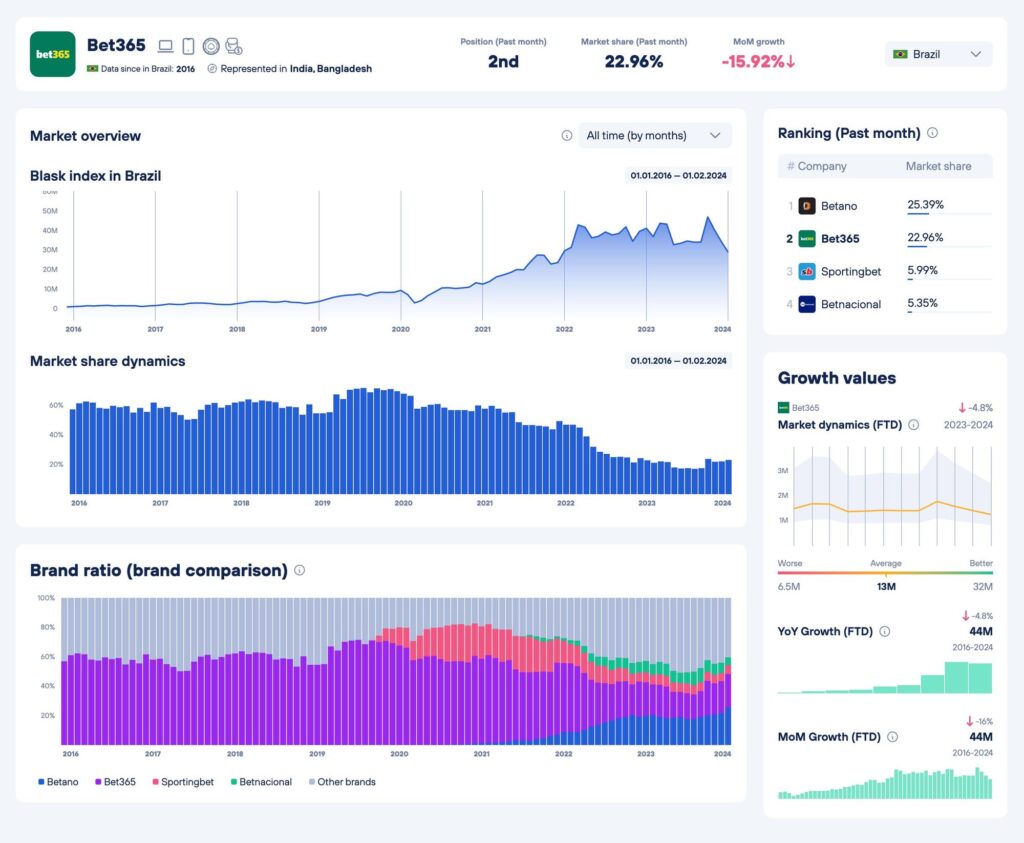This screenshot has width=1024, height=843.
Task: Click the coins icon right of the chip icon
Action: [x=234, y=46]
